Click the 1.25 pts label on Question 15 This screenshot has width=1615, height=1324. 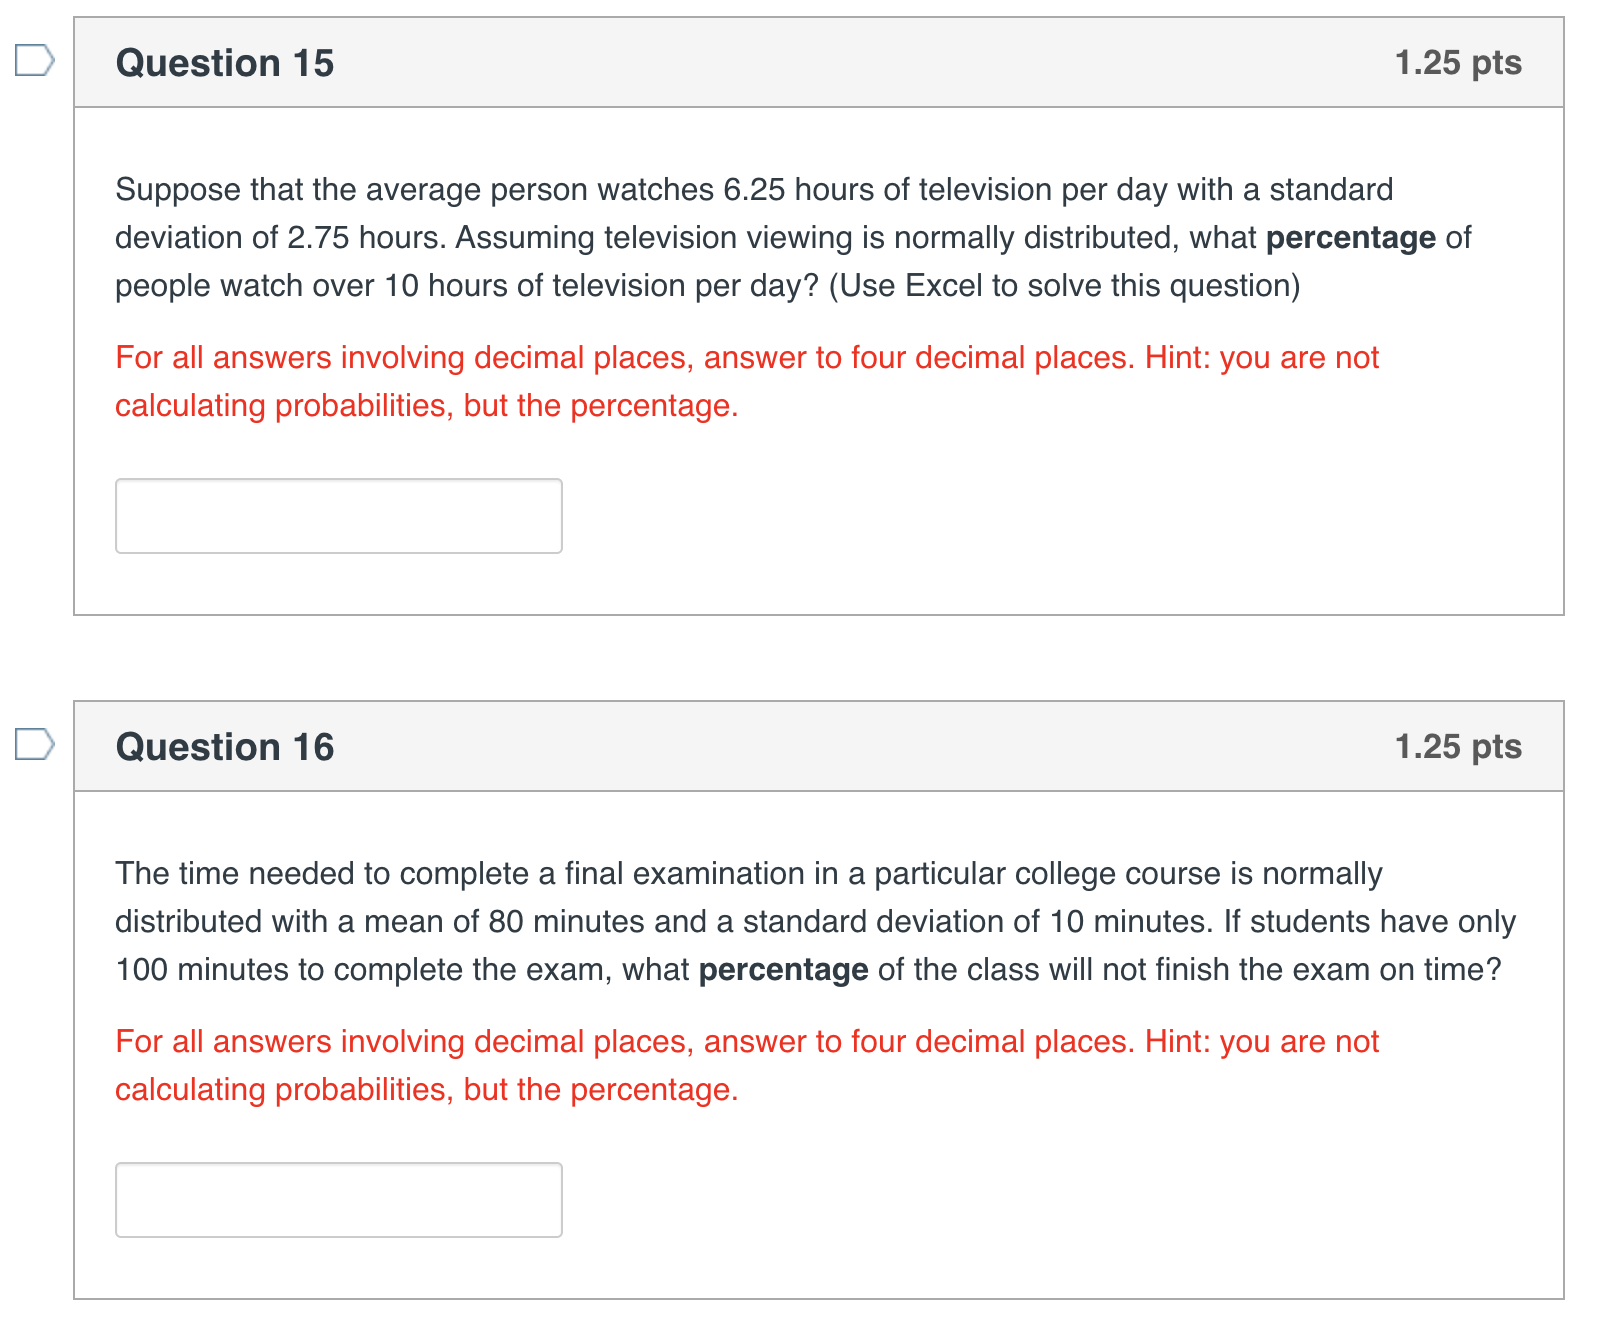(1458, 62)
